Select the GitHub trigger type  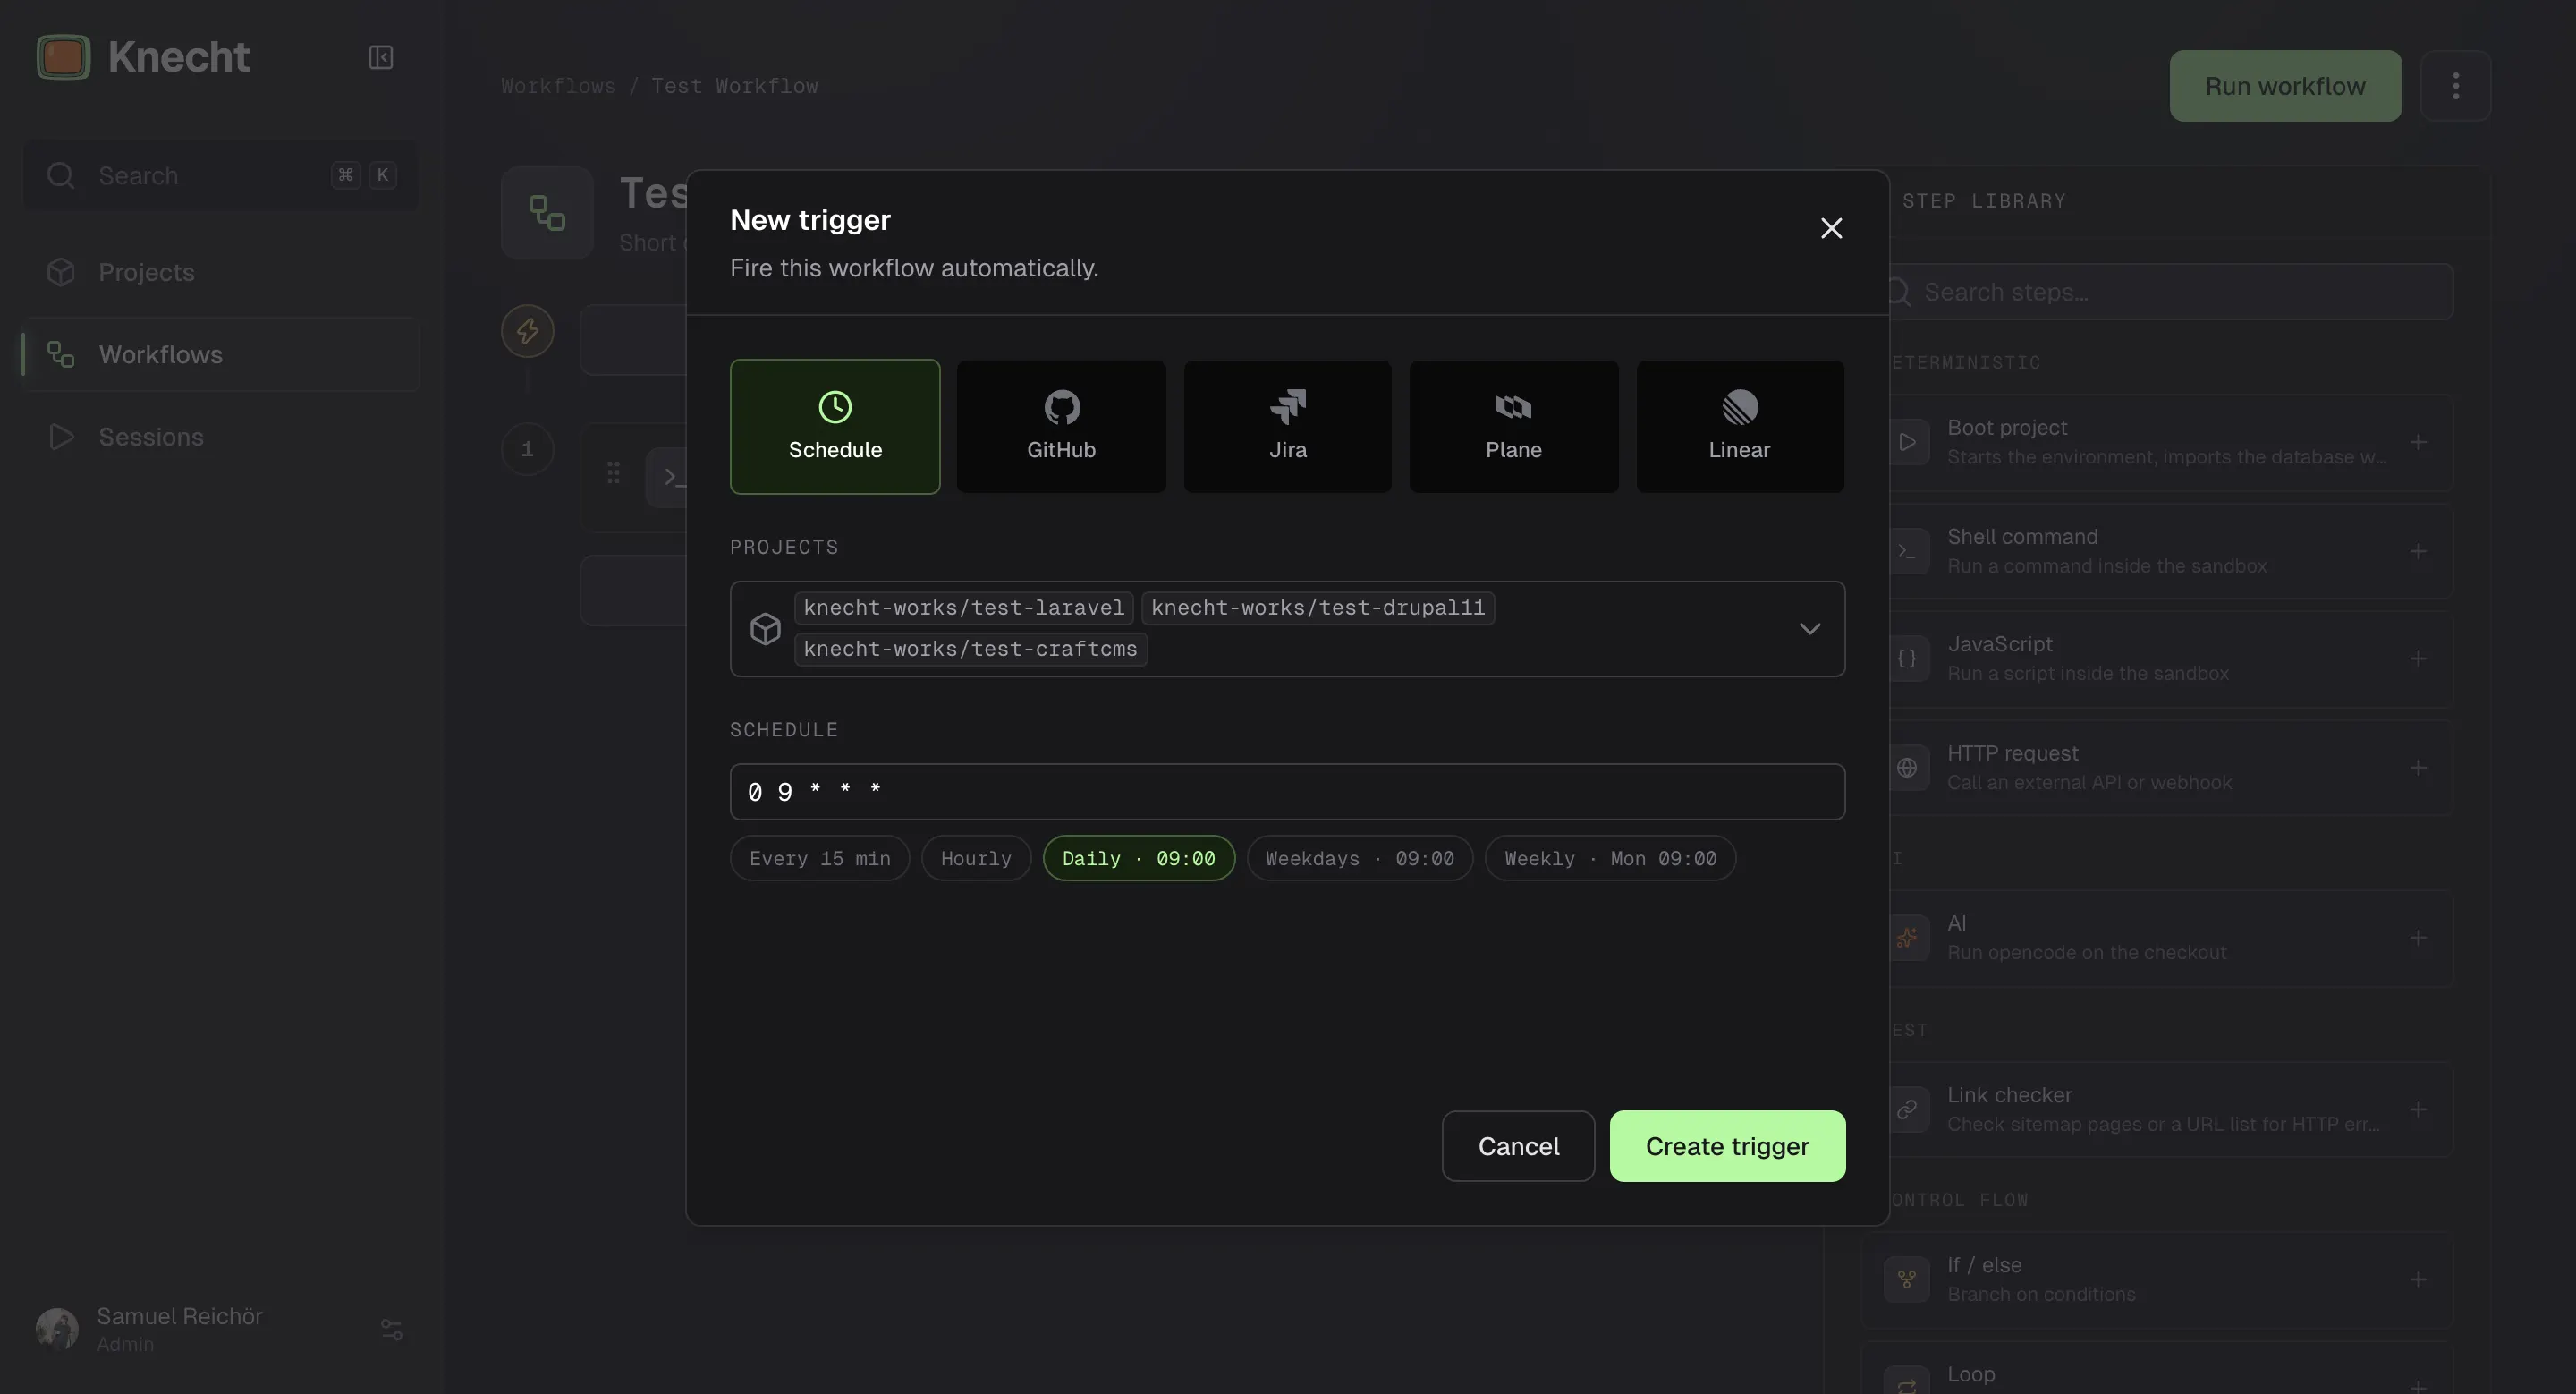pyautogui.click(x=1061, y=426)
